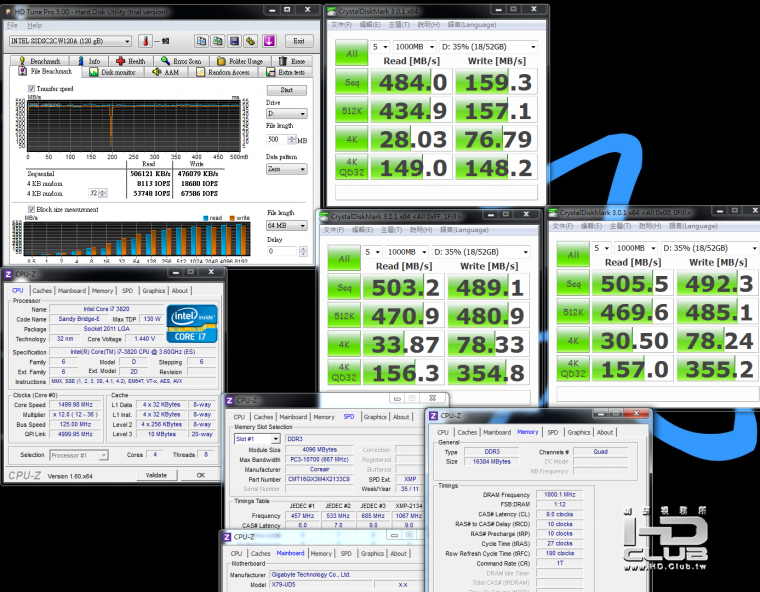
Task: Open About tab in CPU-Z Memory window
Action: (605, 432)
